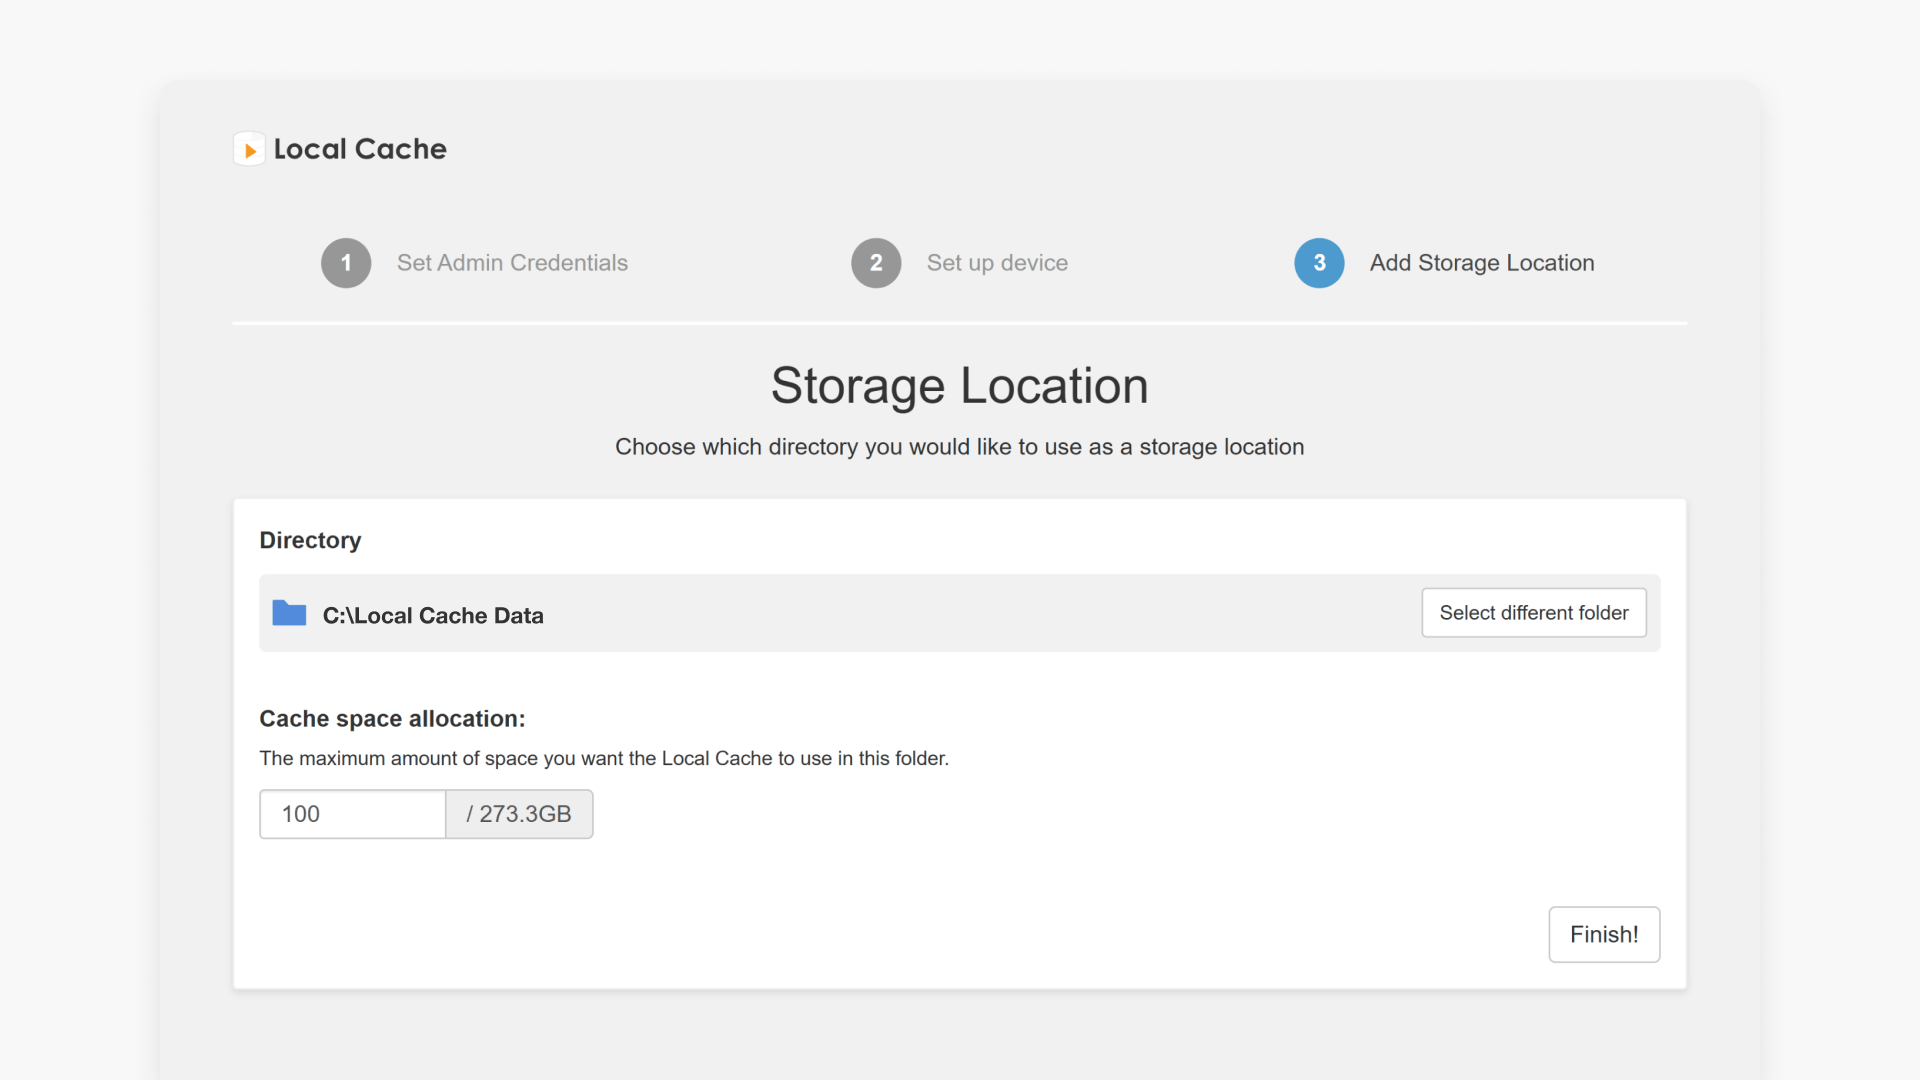Click the 273.3GB capacity label box
This screenshot has height=1080, width=1920.
click(519, 814)
